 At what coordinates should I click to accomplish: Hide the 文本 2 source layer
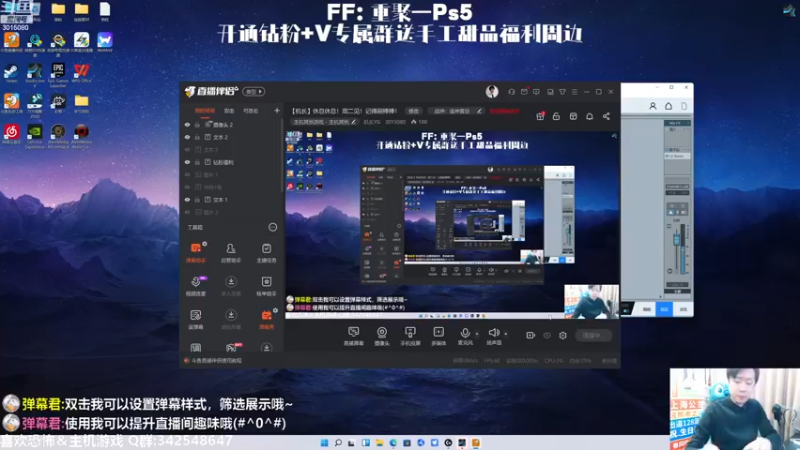[187, 137]
